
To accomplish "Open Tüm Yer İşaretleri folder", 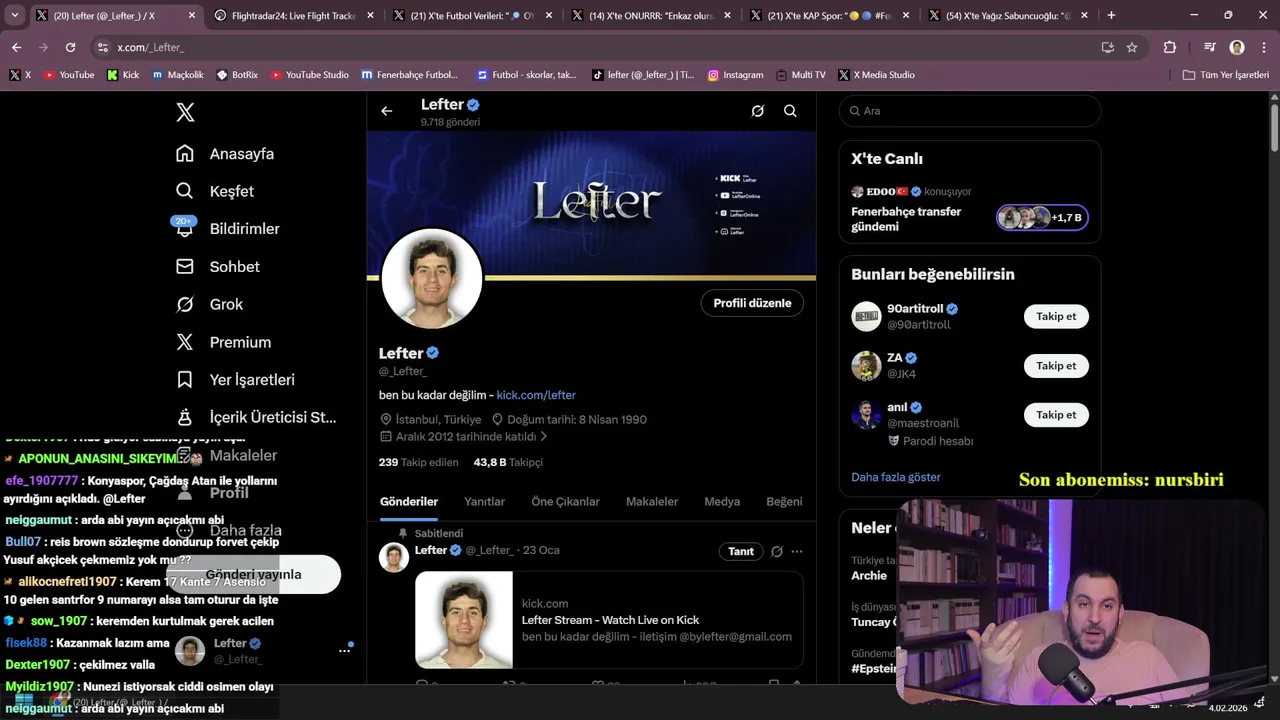I will click(1226, 75).
